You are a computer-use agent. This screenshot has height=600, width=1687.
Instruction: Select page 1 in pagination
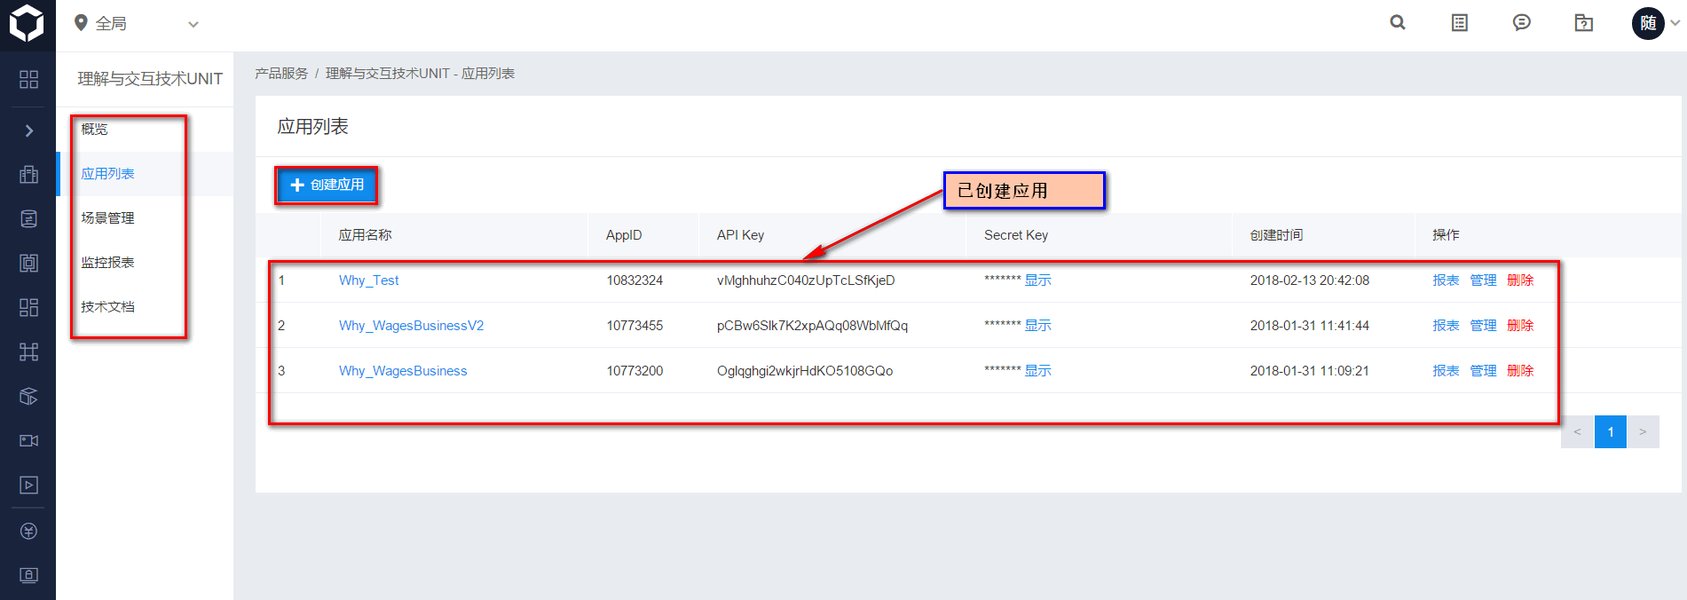(1610, 432)
